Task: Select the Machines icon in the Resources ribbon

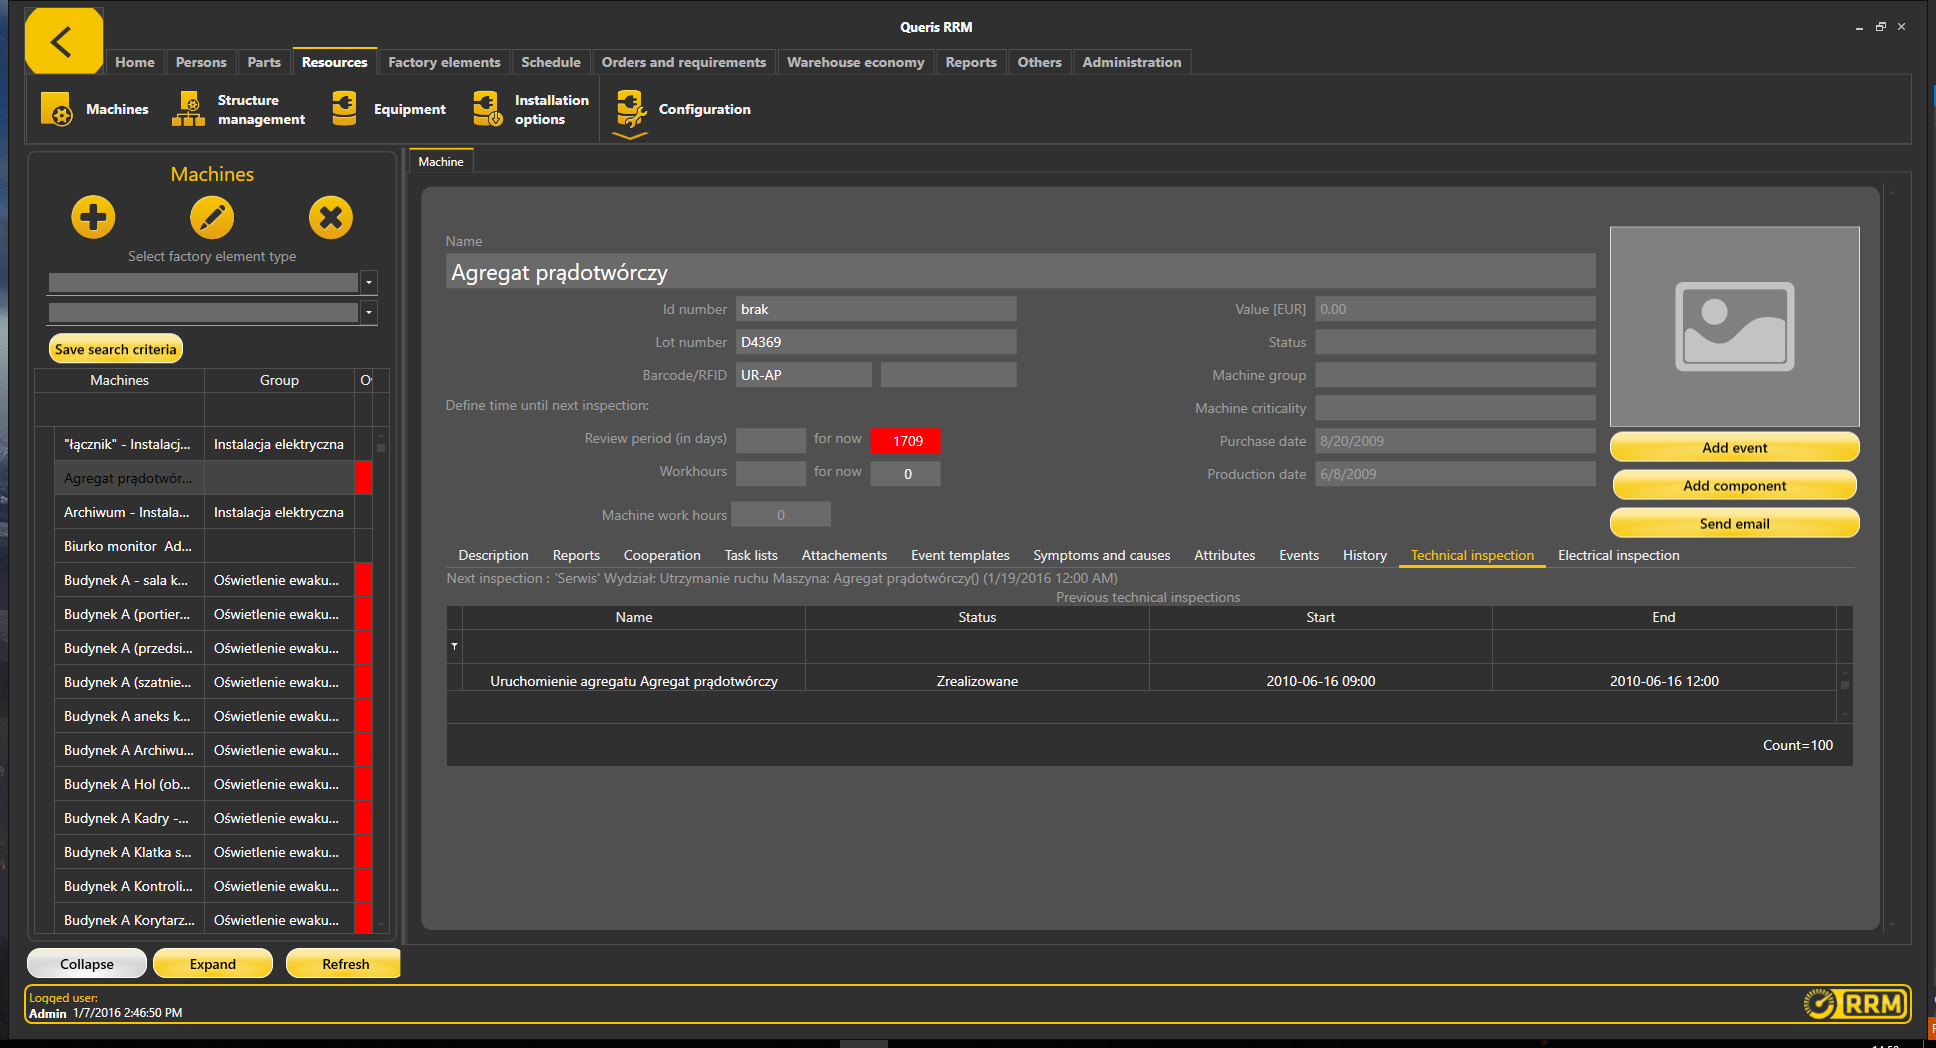Action: tap(95, 109)
